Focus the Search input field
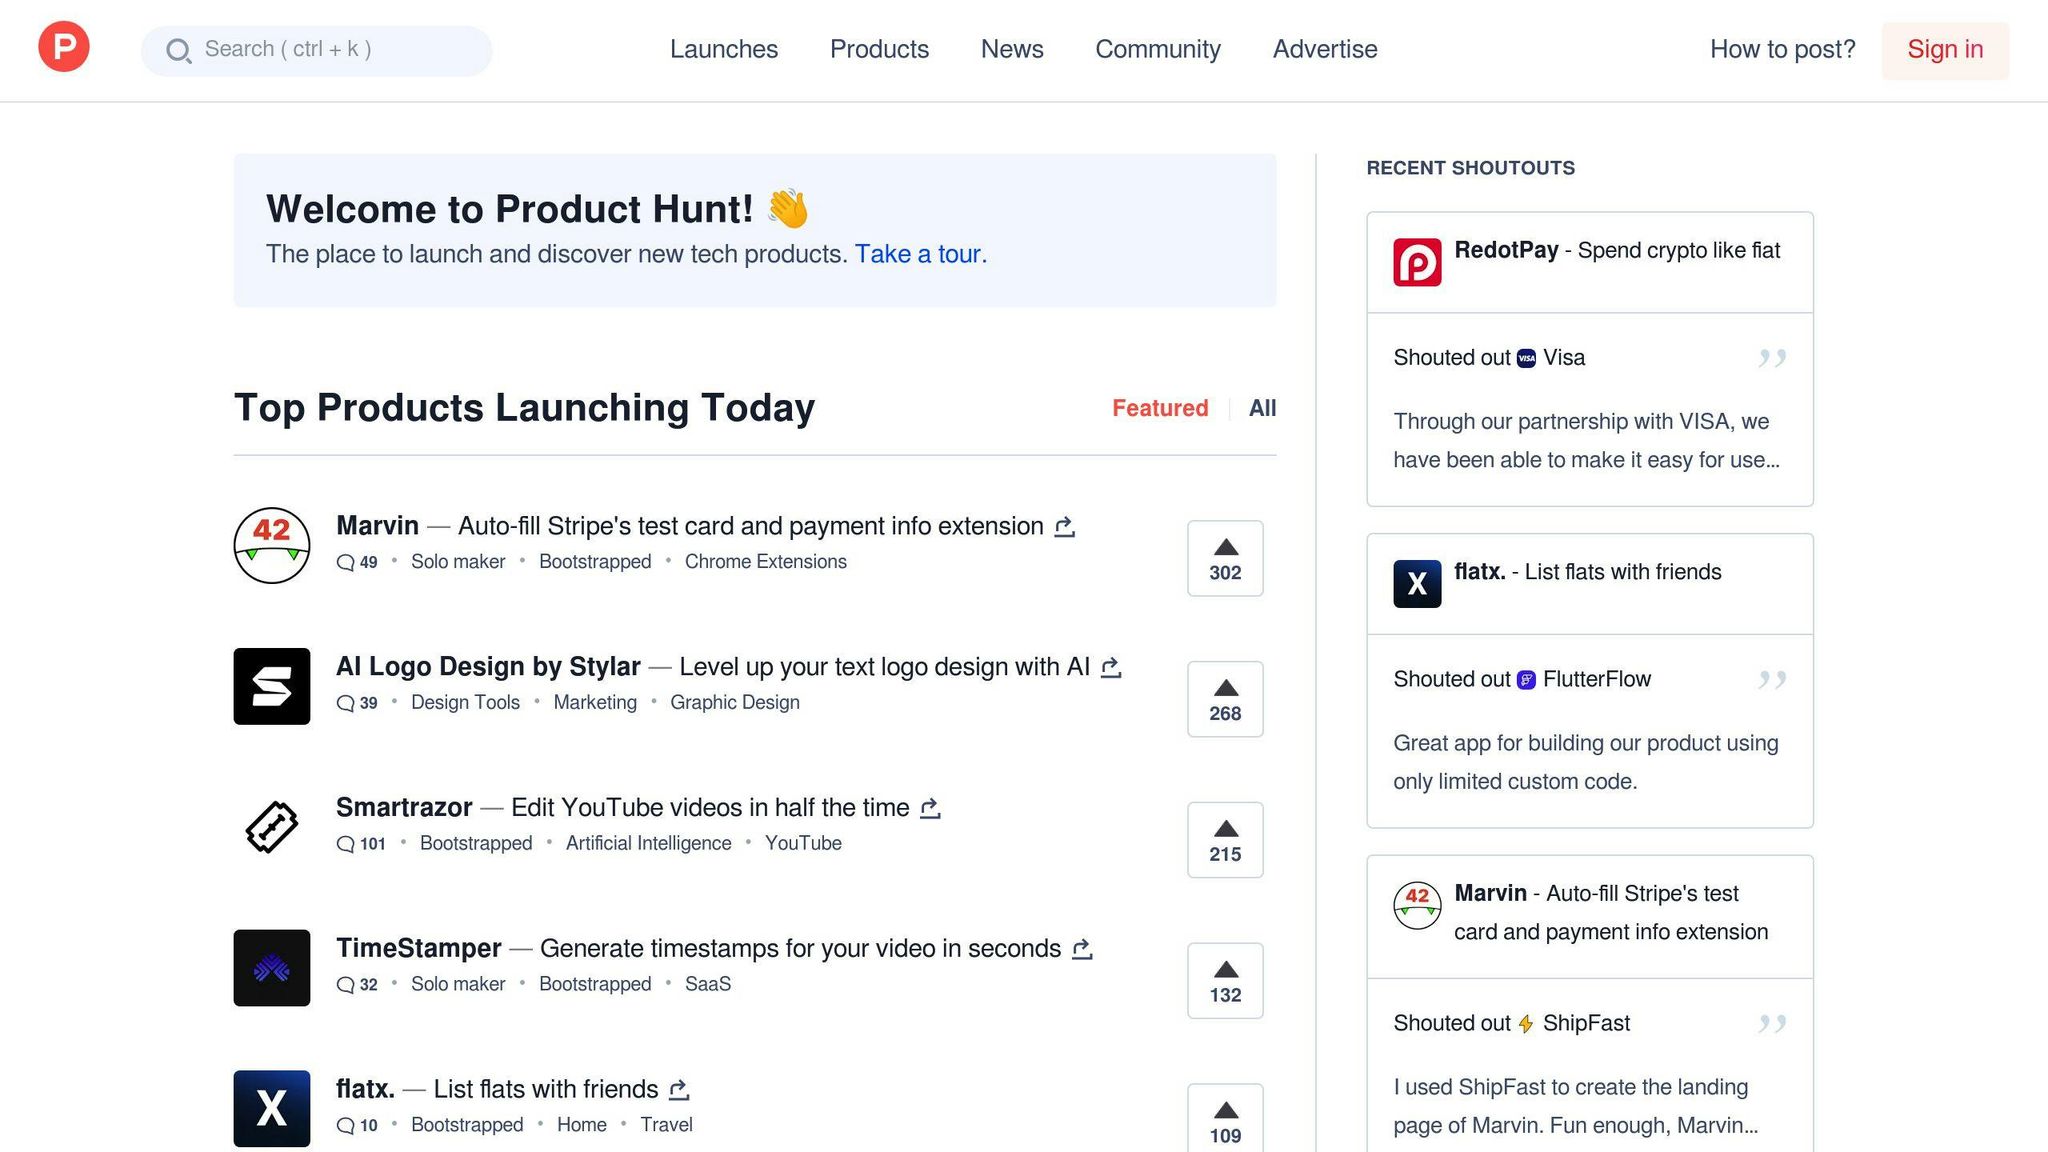The height and width of the screenshot is (1152, 2048). pyautogui.click(x=316, y=50)
